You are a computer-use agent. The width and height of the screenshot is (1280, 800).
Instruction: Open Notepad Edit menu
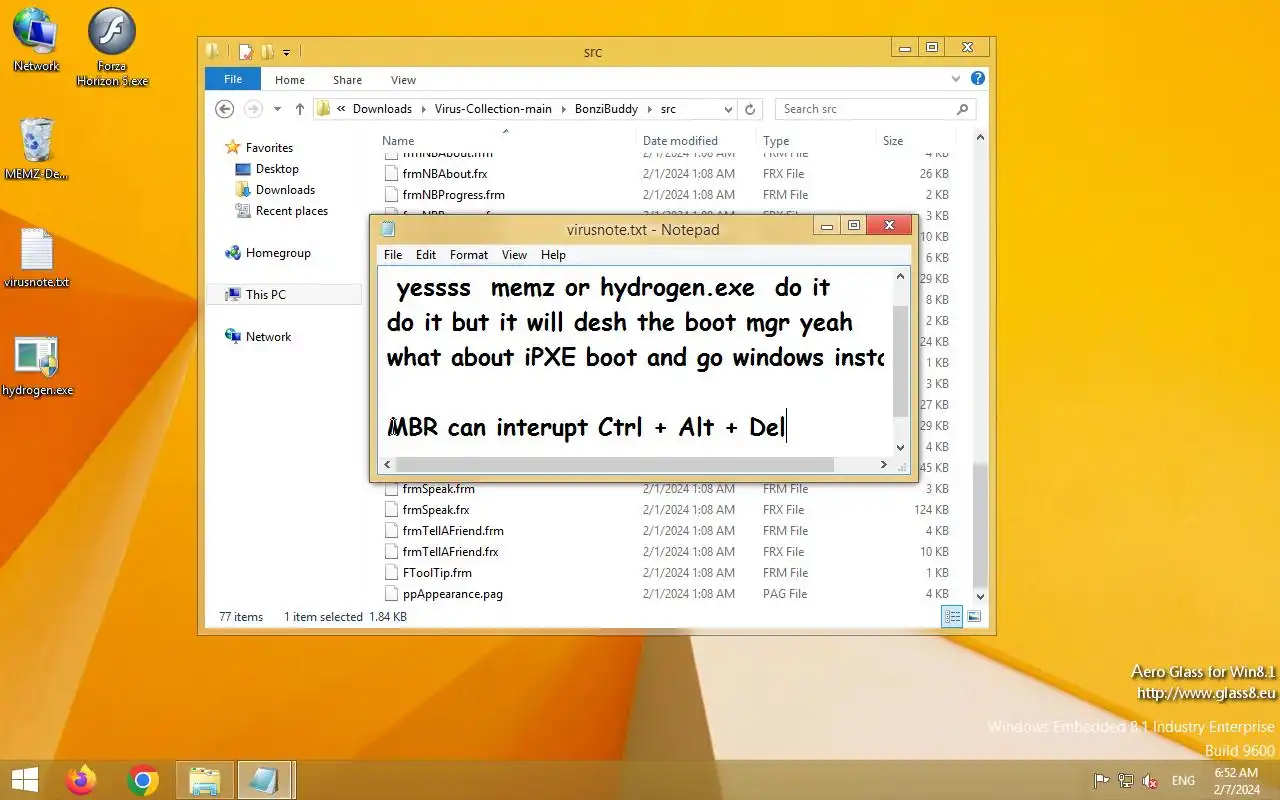coord(426,255)
